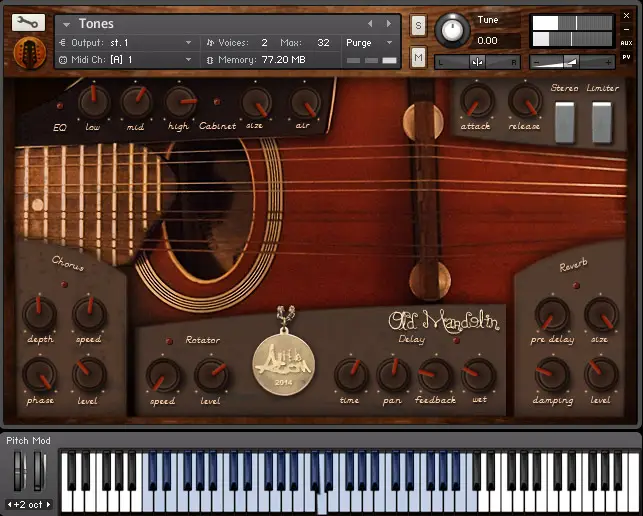Open the Midi Ch channel dropdown
The width and height of the screenshot is (643, 516).
coord(188,60)
